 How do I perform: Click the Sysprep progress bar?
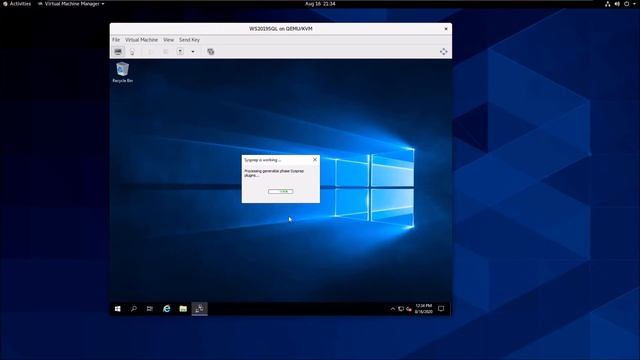pos(280,191)
